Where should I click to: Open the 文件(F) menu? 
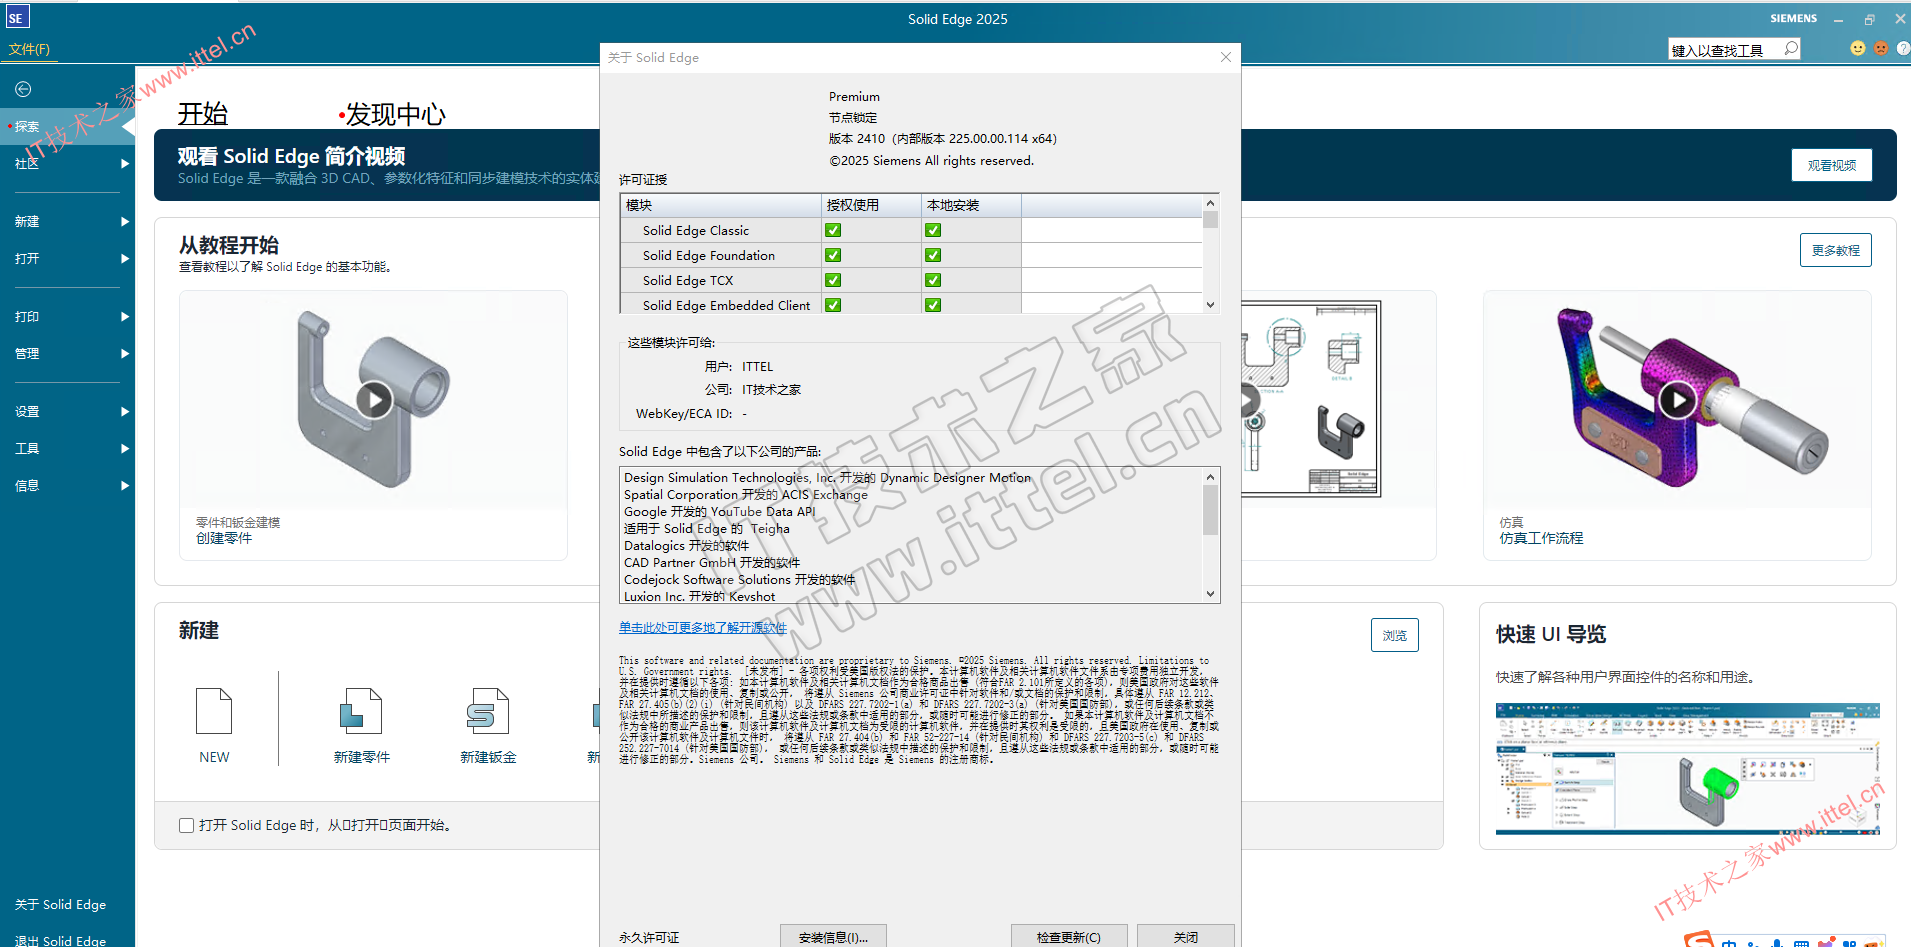coord(29,49)
